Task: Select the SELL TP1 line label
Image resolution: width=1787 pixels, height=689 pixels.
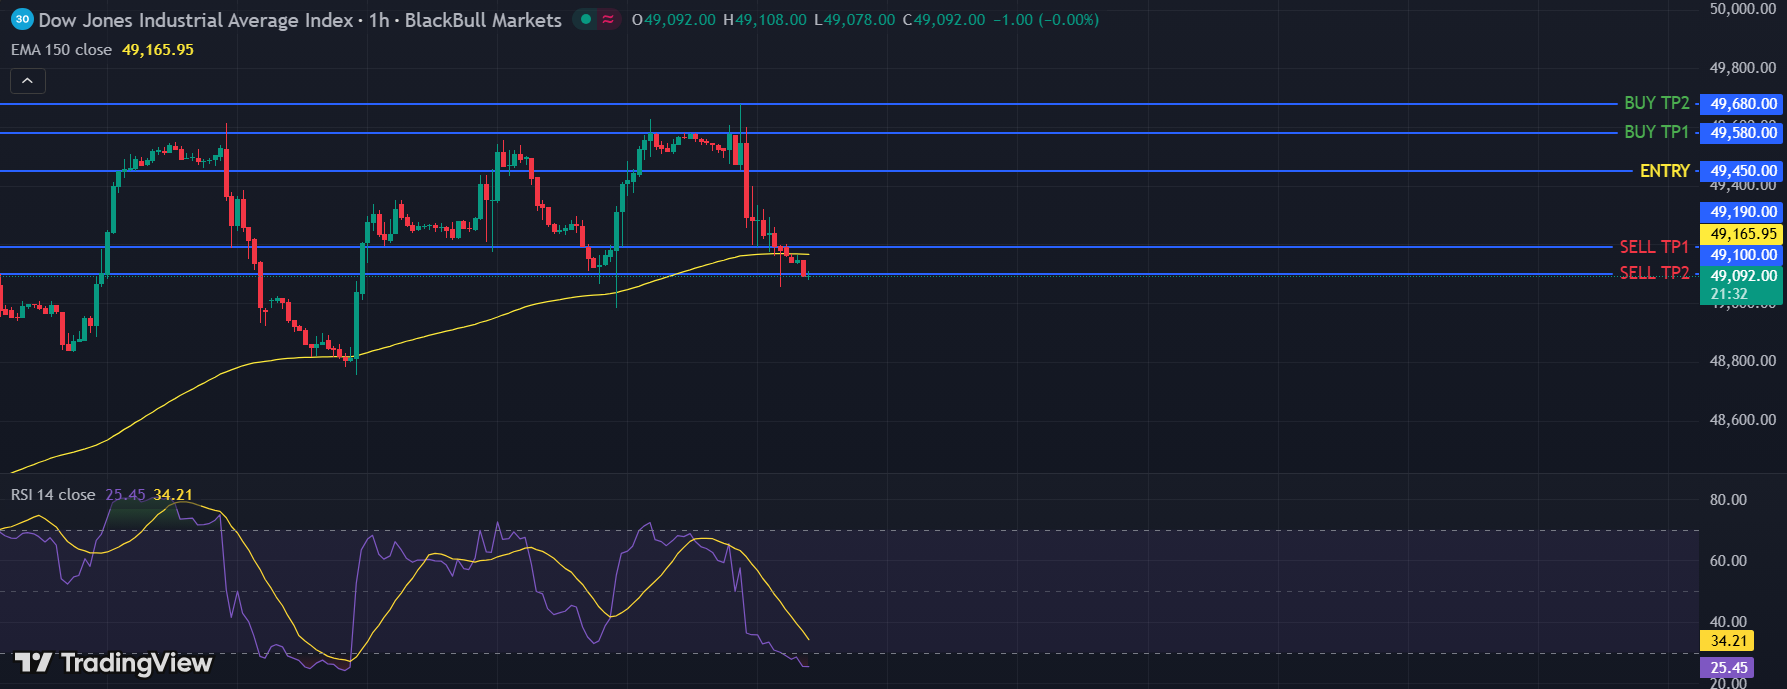Action: pos(1654,247)
